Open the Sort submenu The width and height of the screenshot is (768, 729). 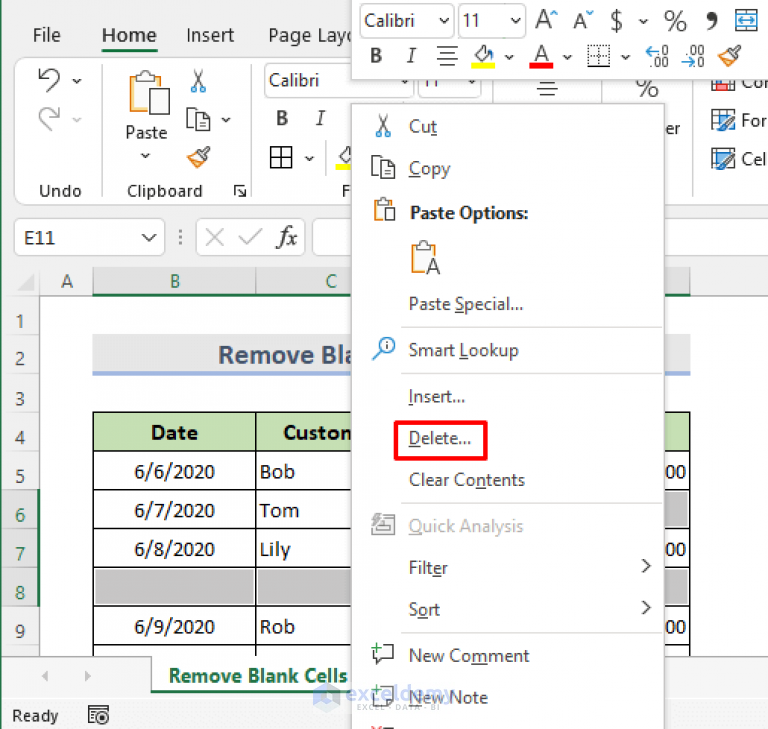507,609
